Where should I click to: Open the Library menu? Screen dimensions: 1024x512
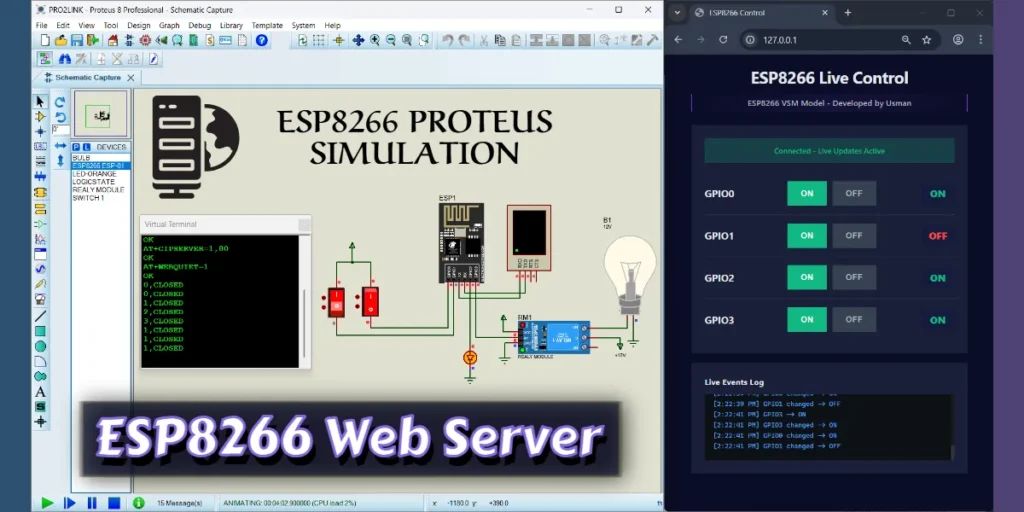tap(231, 25)
